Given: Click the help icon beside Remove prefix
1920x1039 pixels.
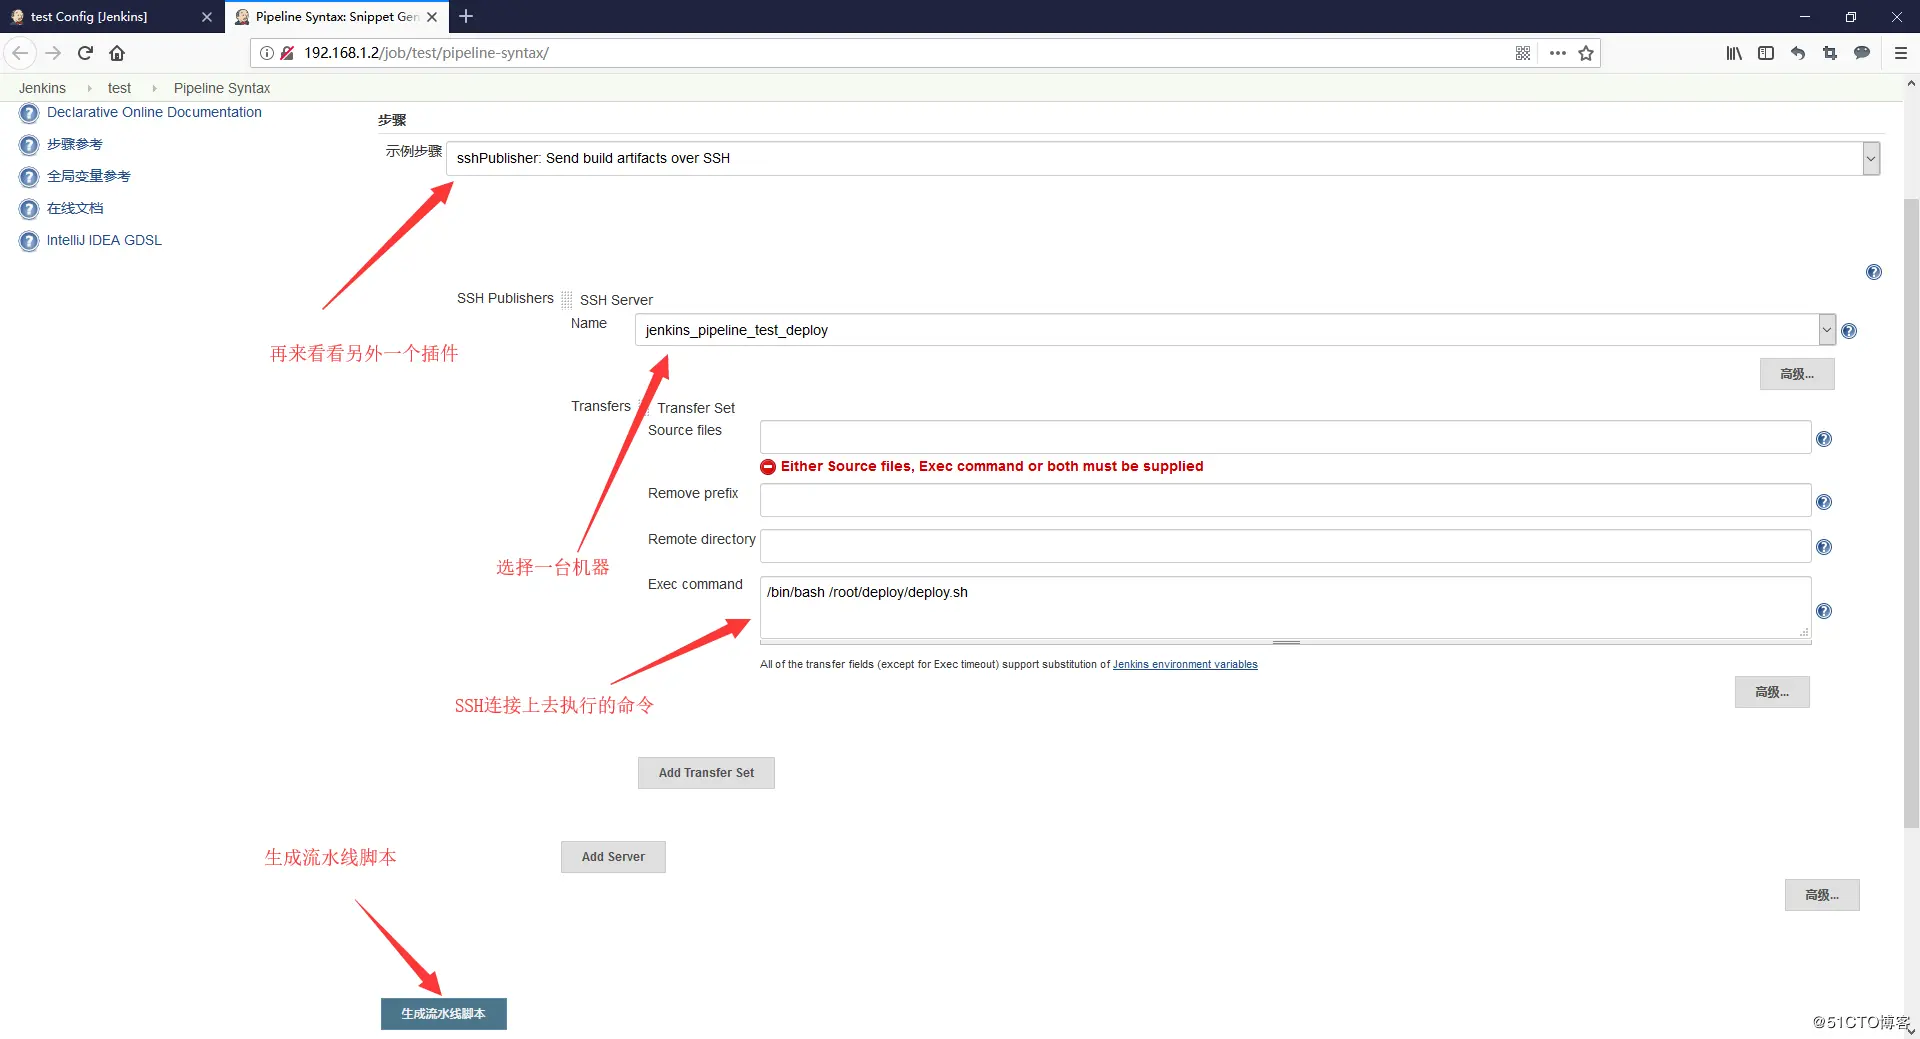Looking at the screenshot, I should click(1824, 502).
